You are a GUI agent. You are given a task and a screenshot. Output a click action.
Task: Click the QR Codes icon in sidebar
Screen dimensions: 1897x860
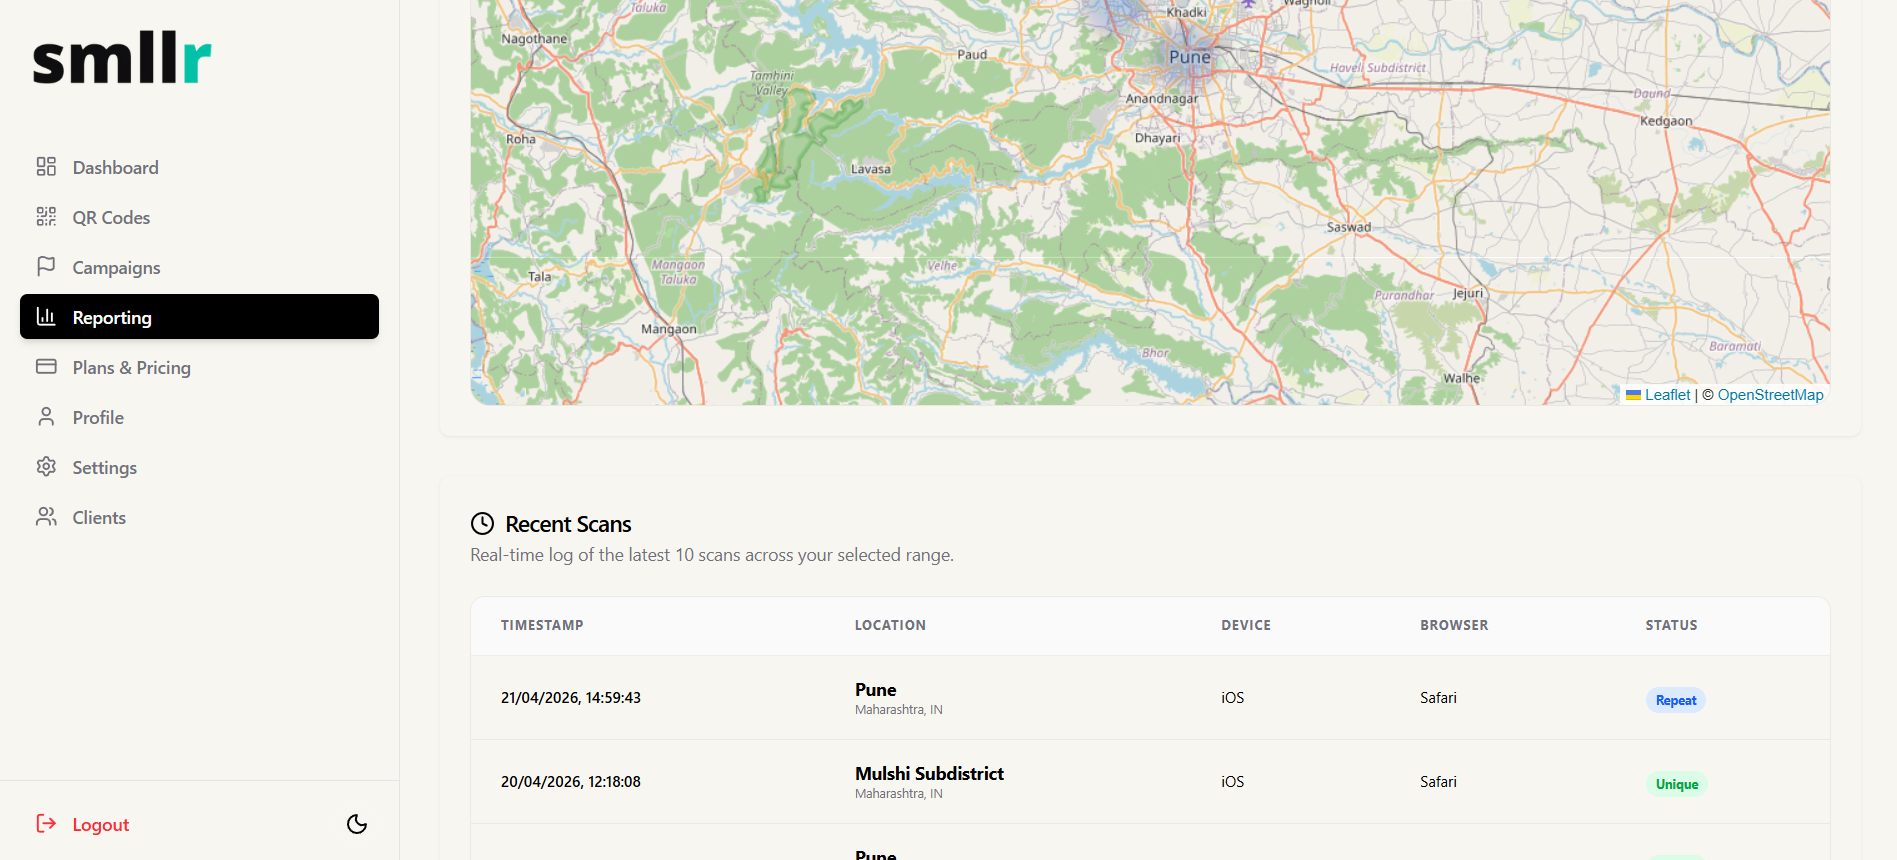tap(46, 216)
